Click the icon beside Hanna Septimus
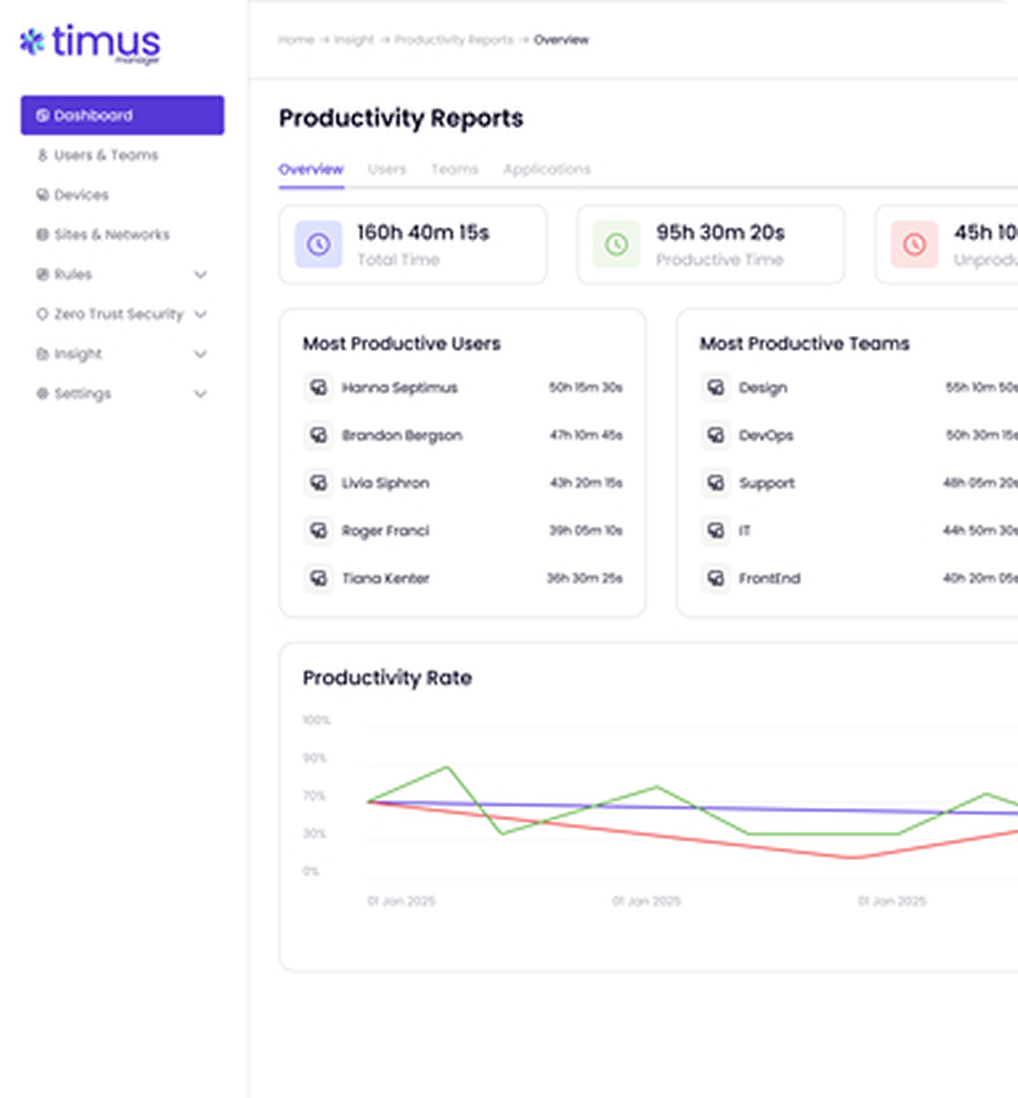The image size is (1018, 1098). click(319, 387)
